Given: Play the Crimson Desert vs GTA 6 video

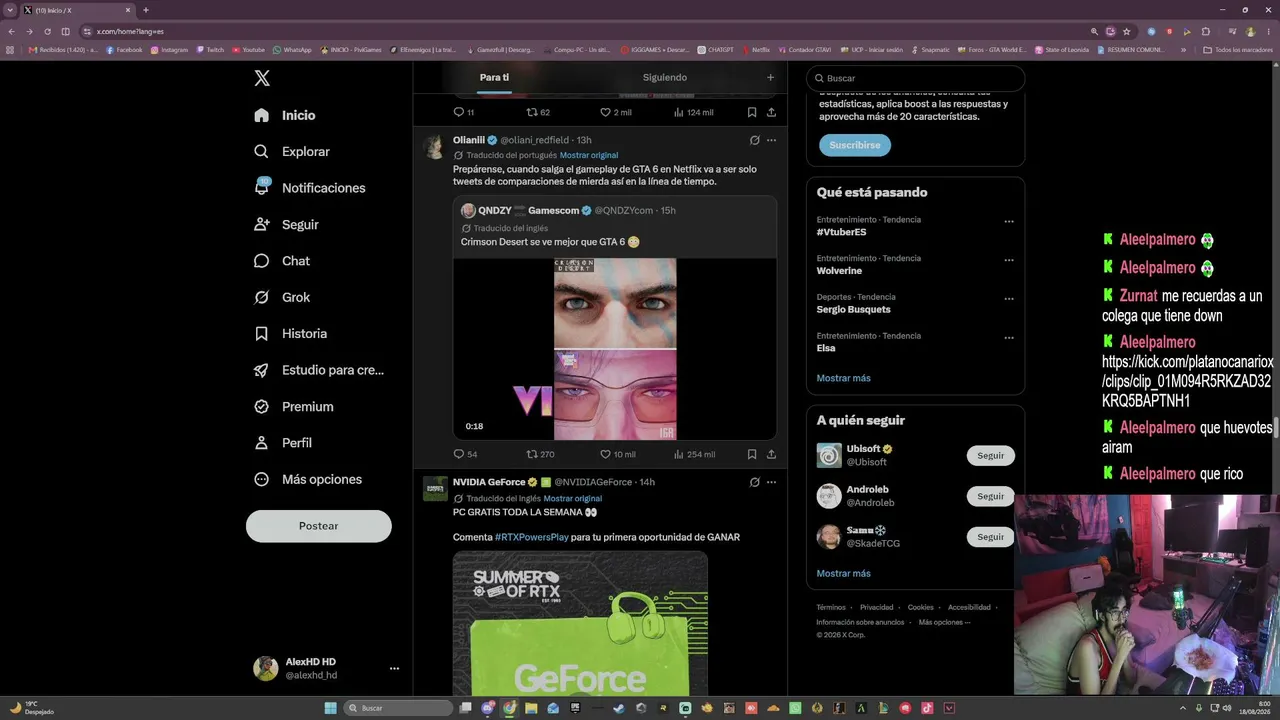Looking at the screenshot, I should (615, 349).
